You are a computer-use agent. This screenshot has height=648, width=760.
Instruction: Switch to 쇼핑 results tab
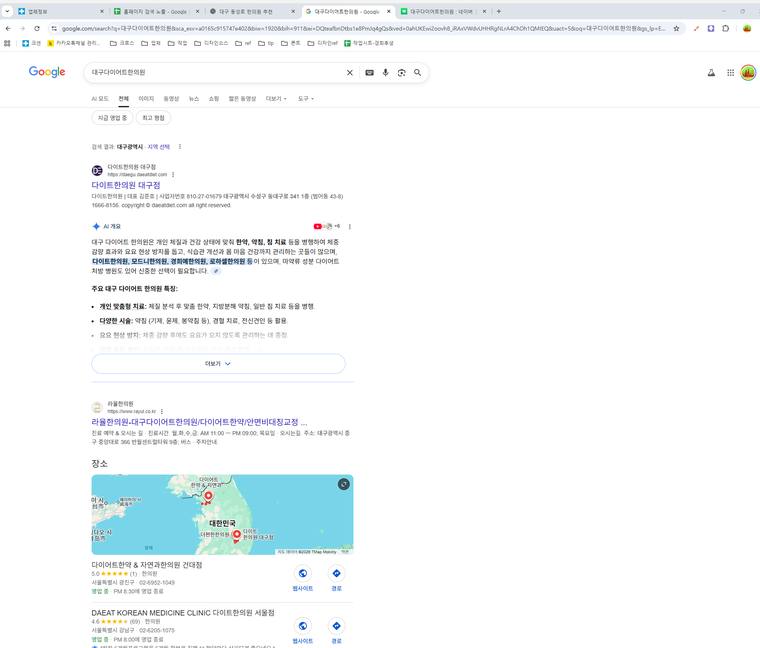click(214, 98)
